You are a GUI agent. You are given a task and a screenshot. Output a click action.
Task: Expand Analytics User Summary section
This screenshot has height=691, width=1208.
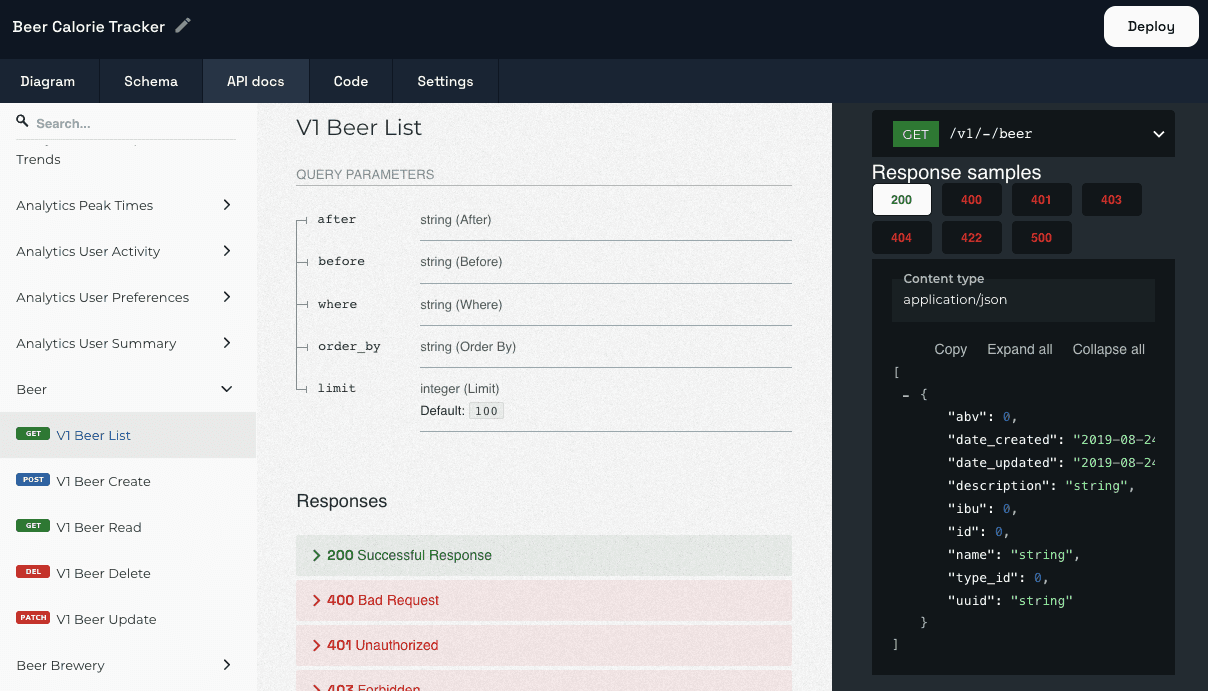tap(227, 343)
